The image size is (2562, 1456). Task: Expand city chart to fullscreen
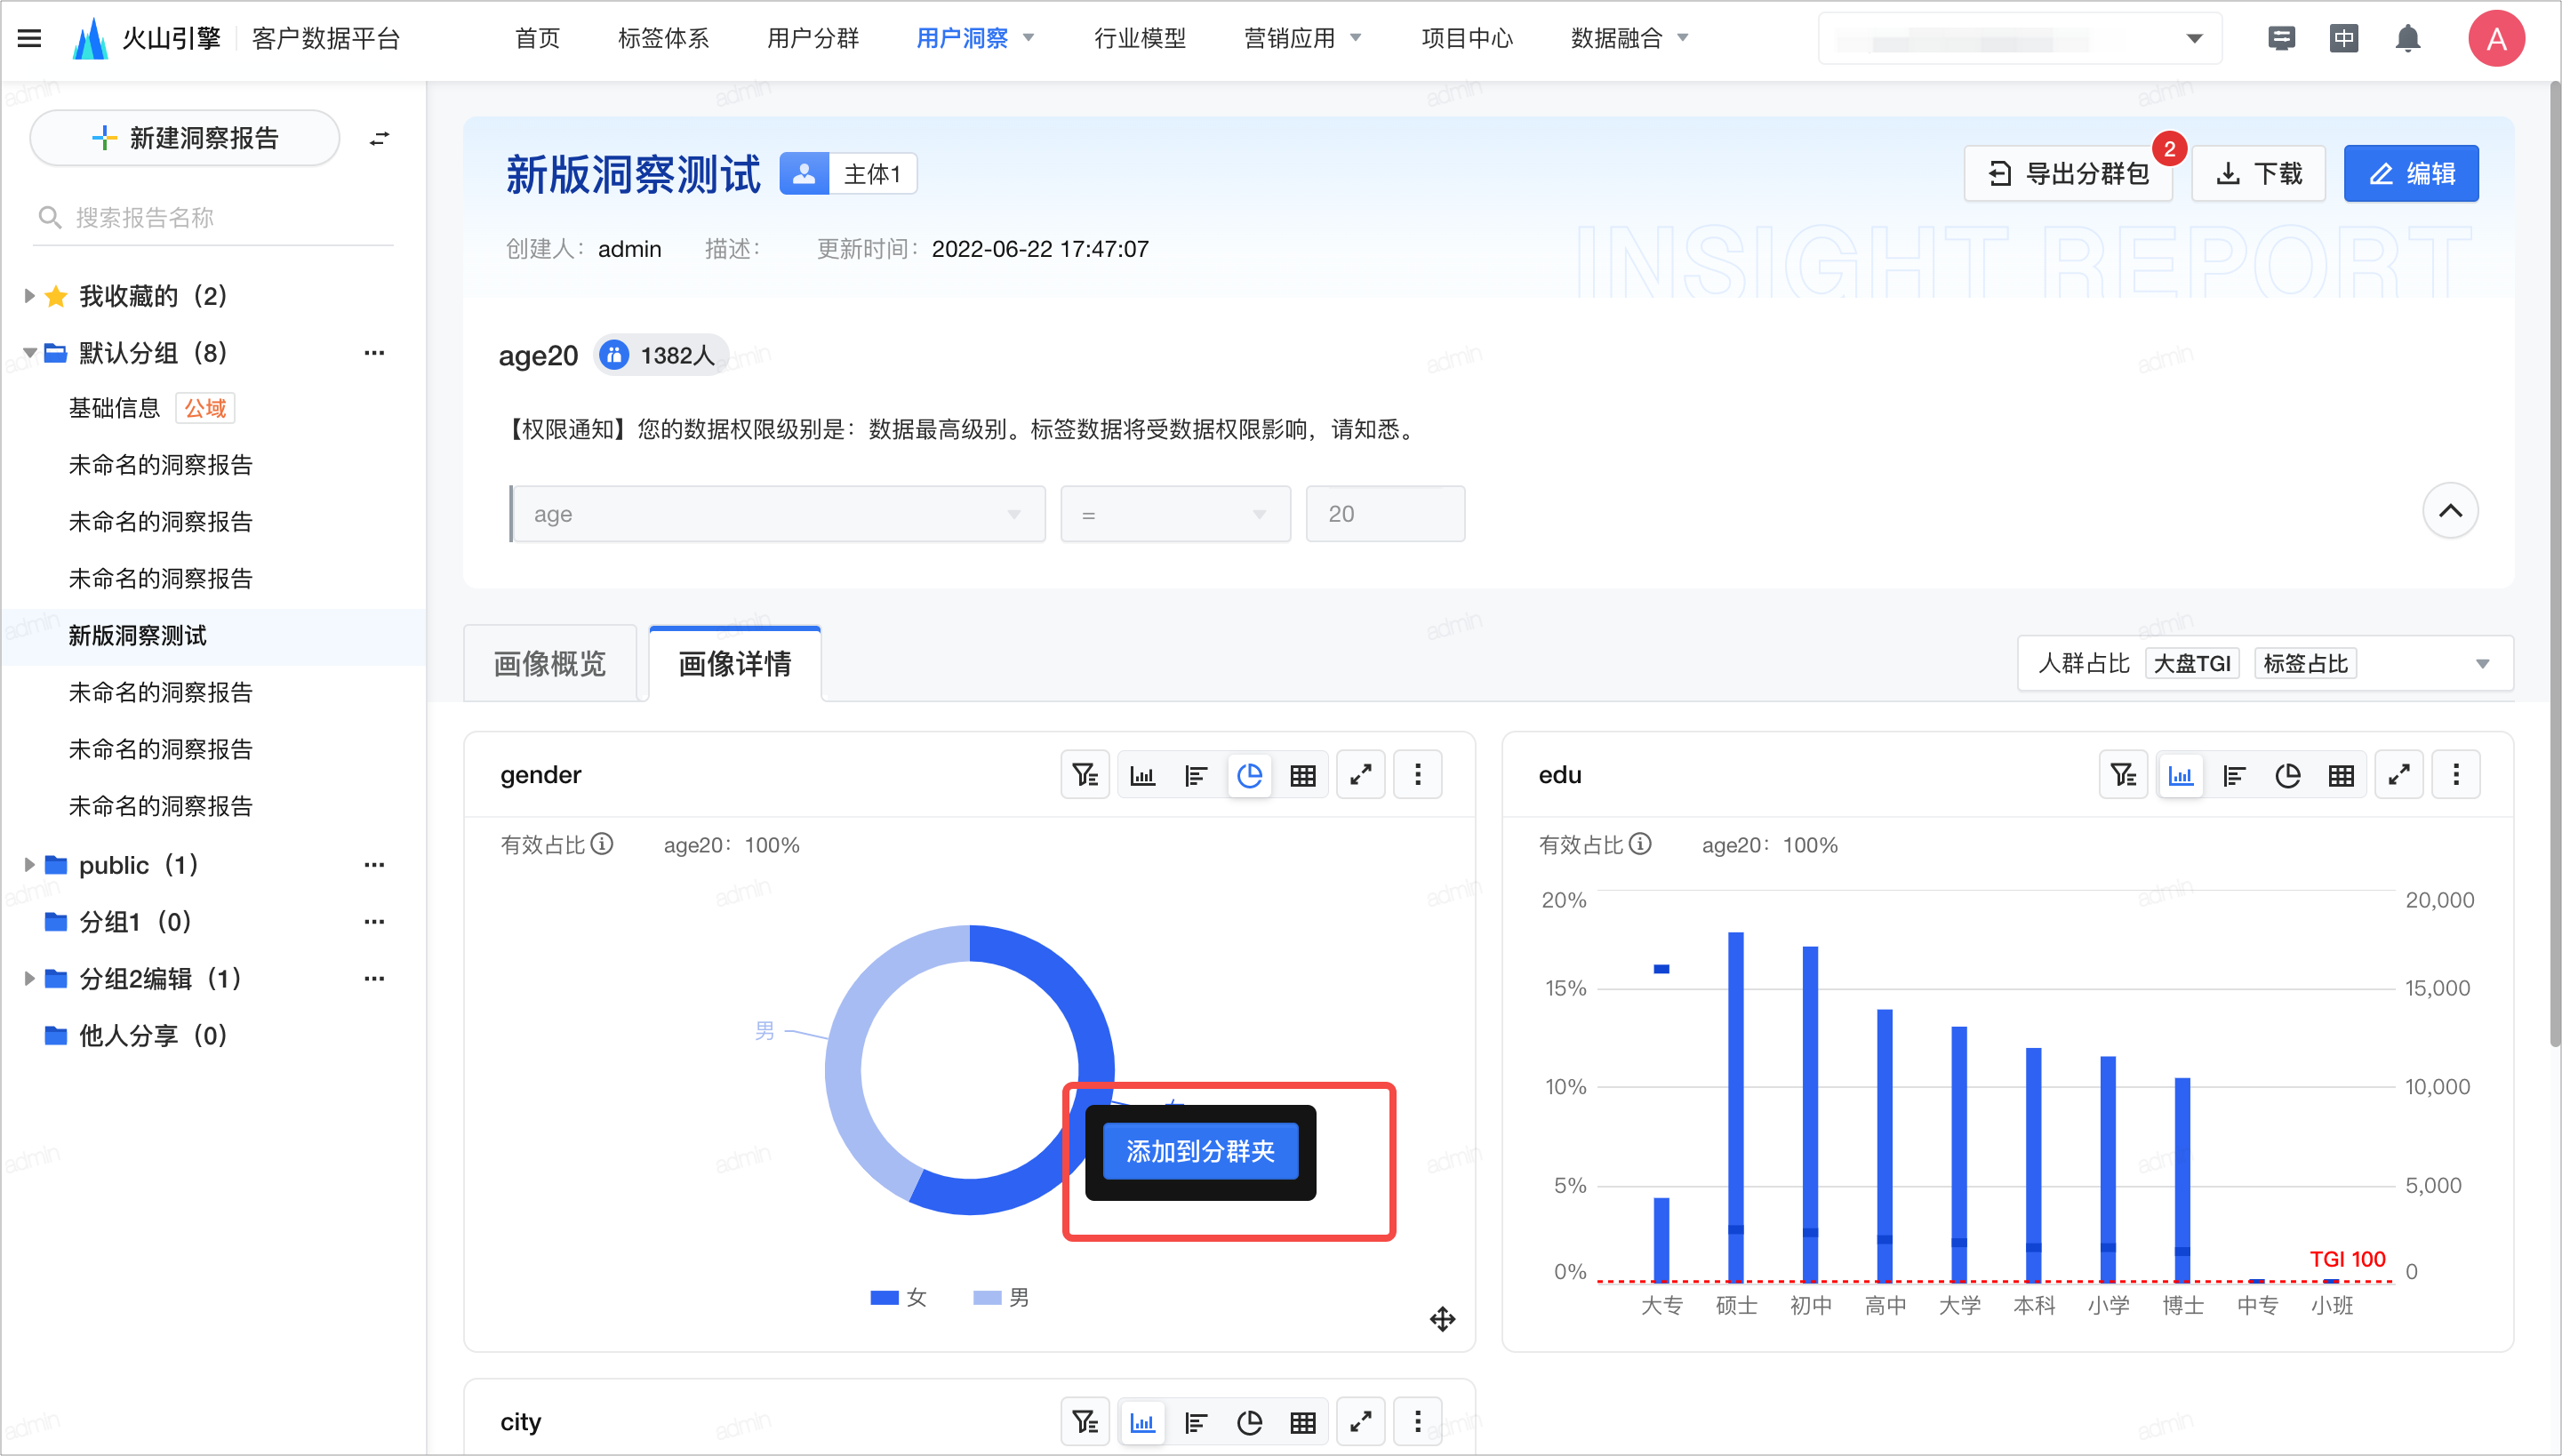(1361, 1421)
